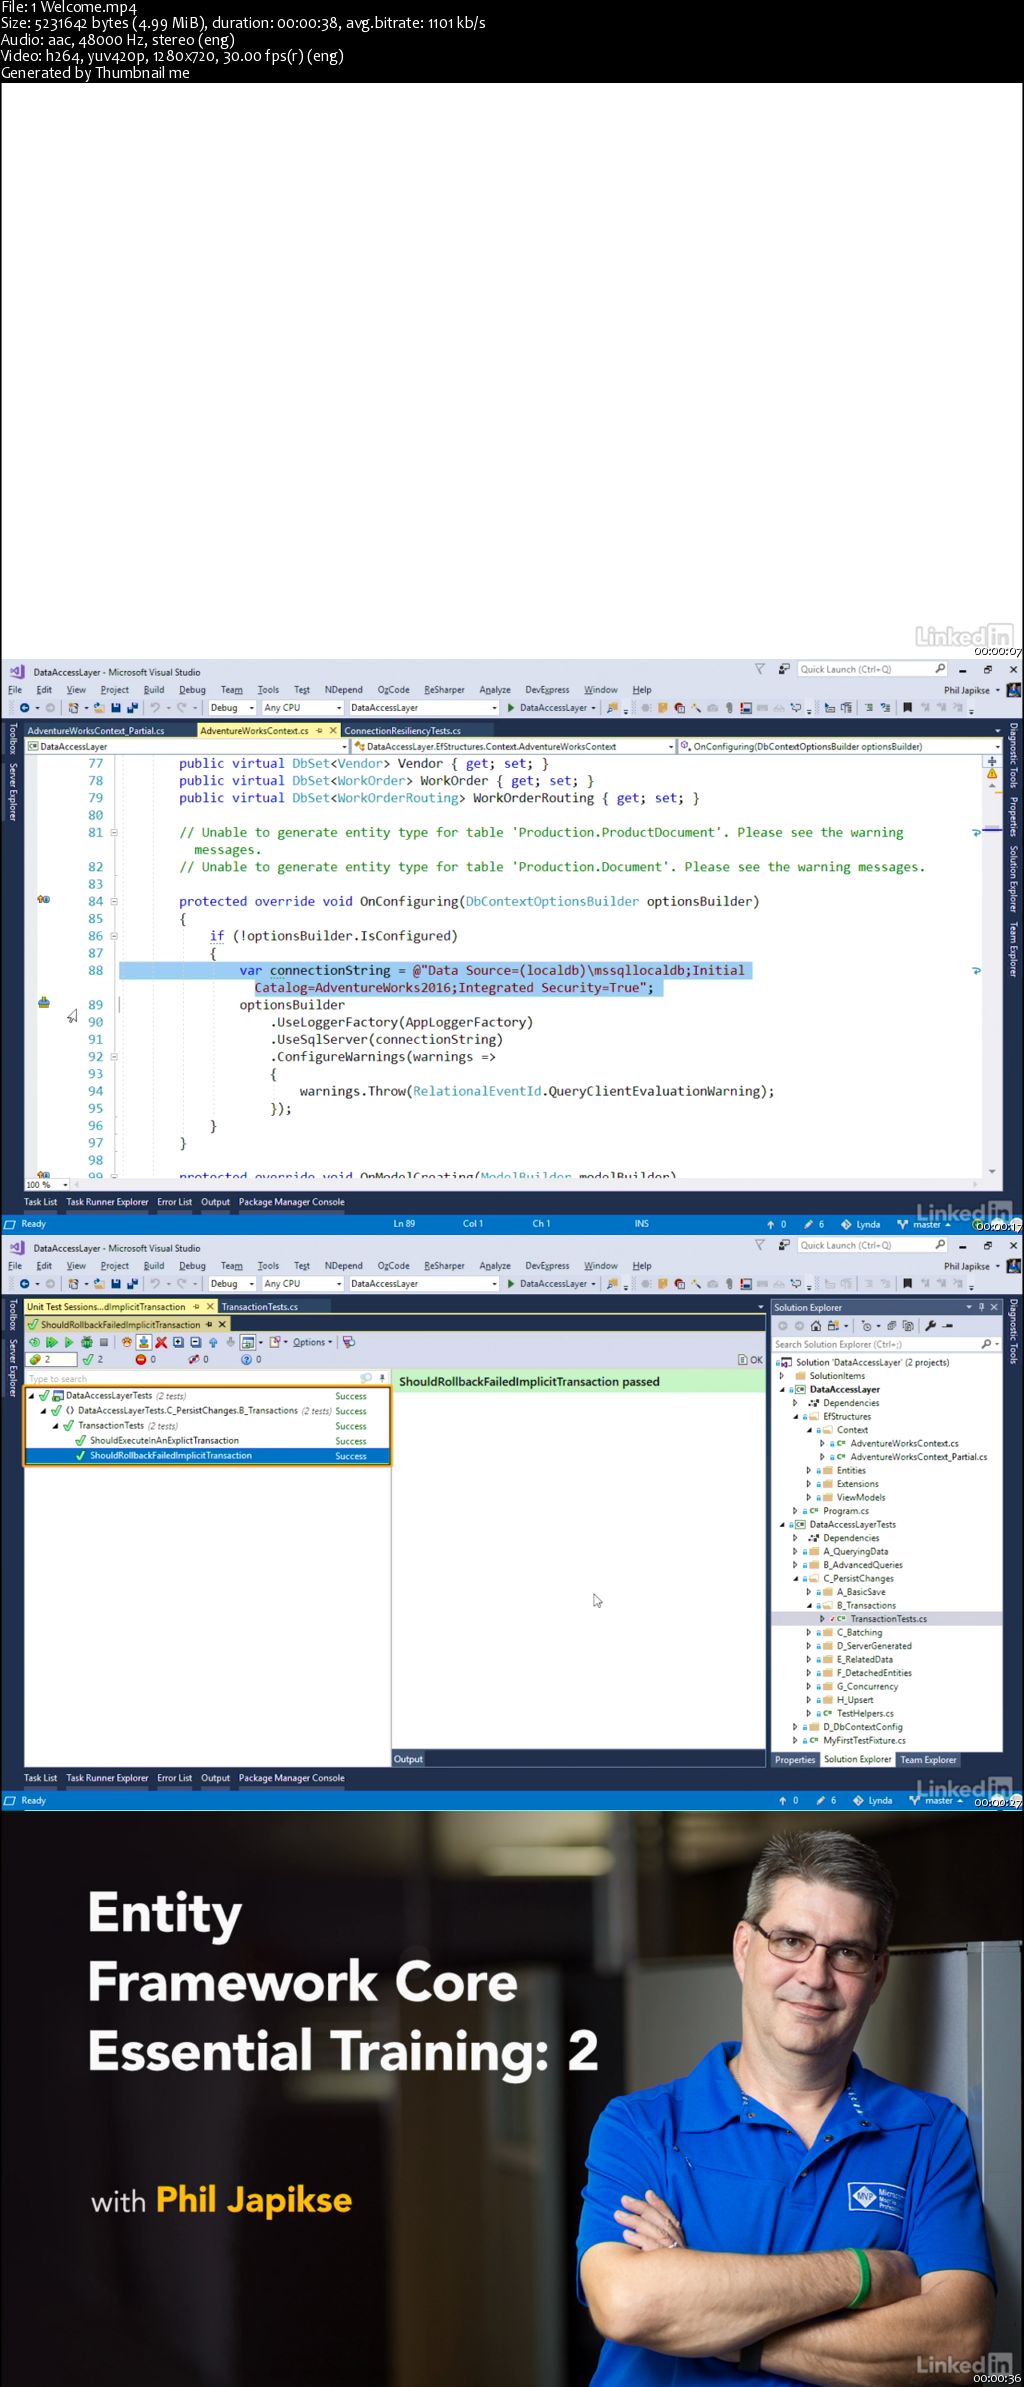Image resolution: width=1024 pixels, height=2387 pixels.
Task: Click the warning triangle icon atop editor scrollbar
Action: tap(992, 774)
